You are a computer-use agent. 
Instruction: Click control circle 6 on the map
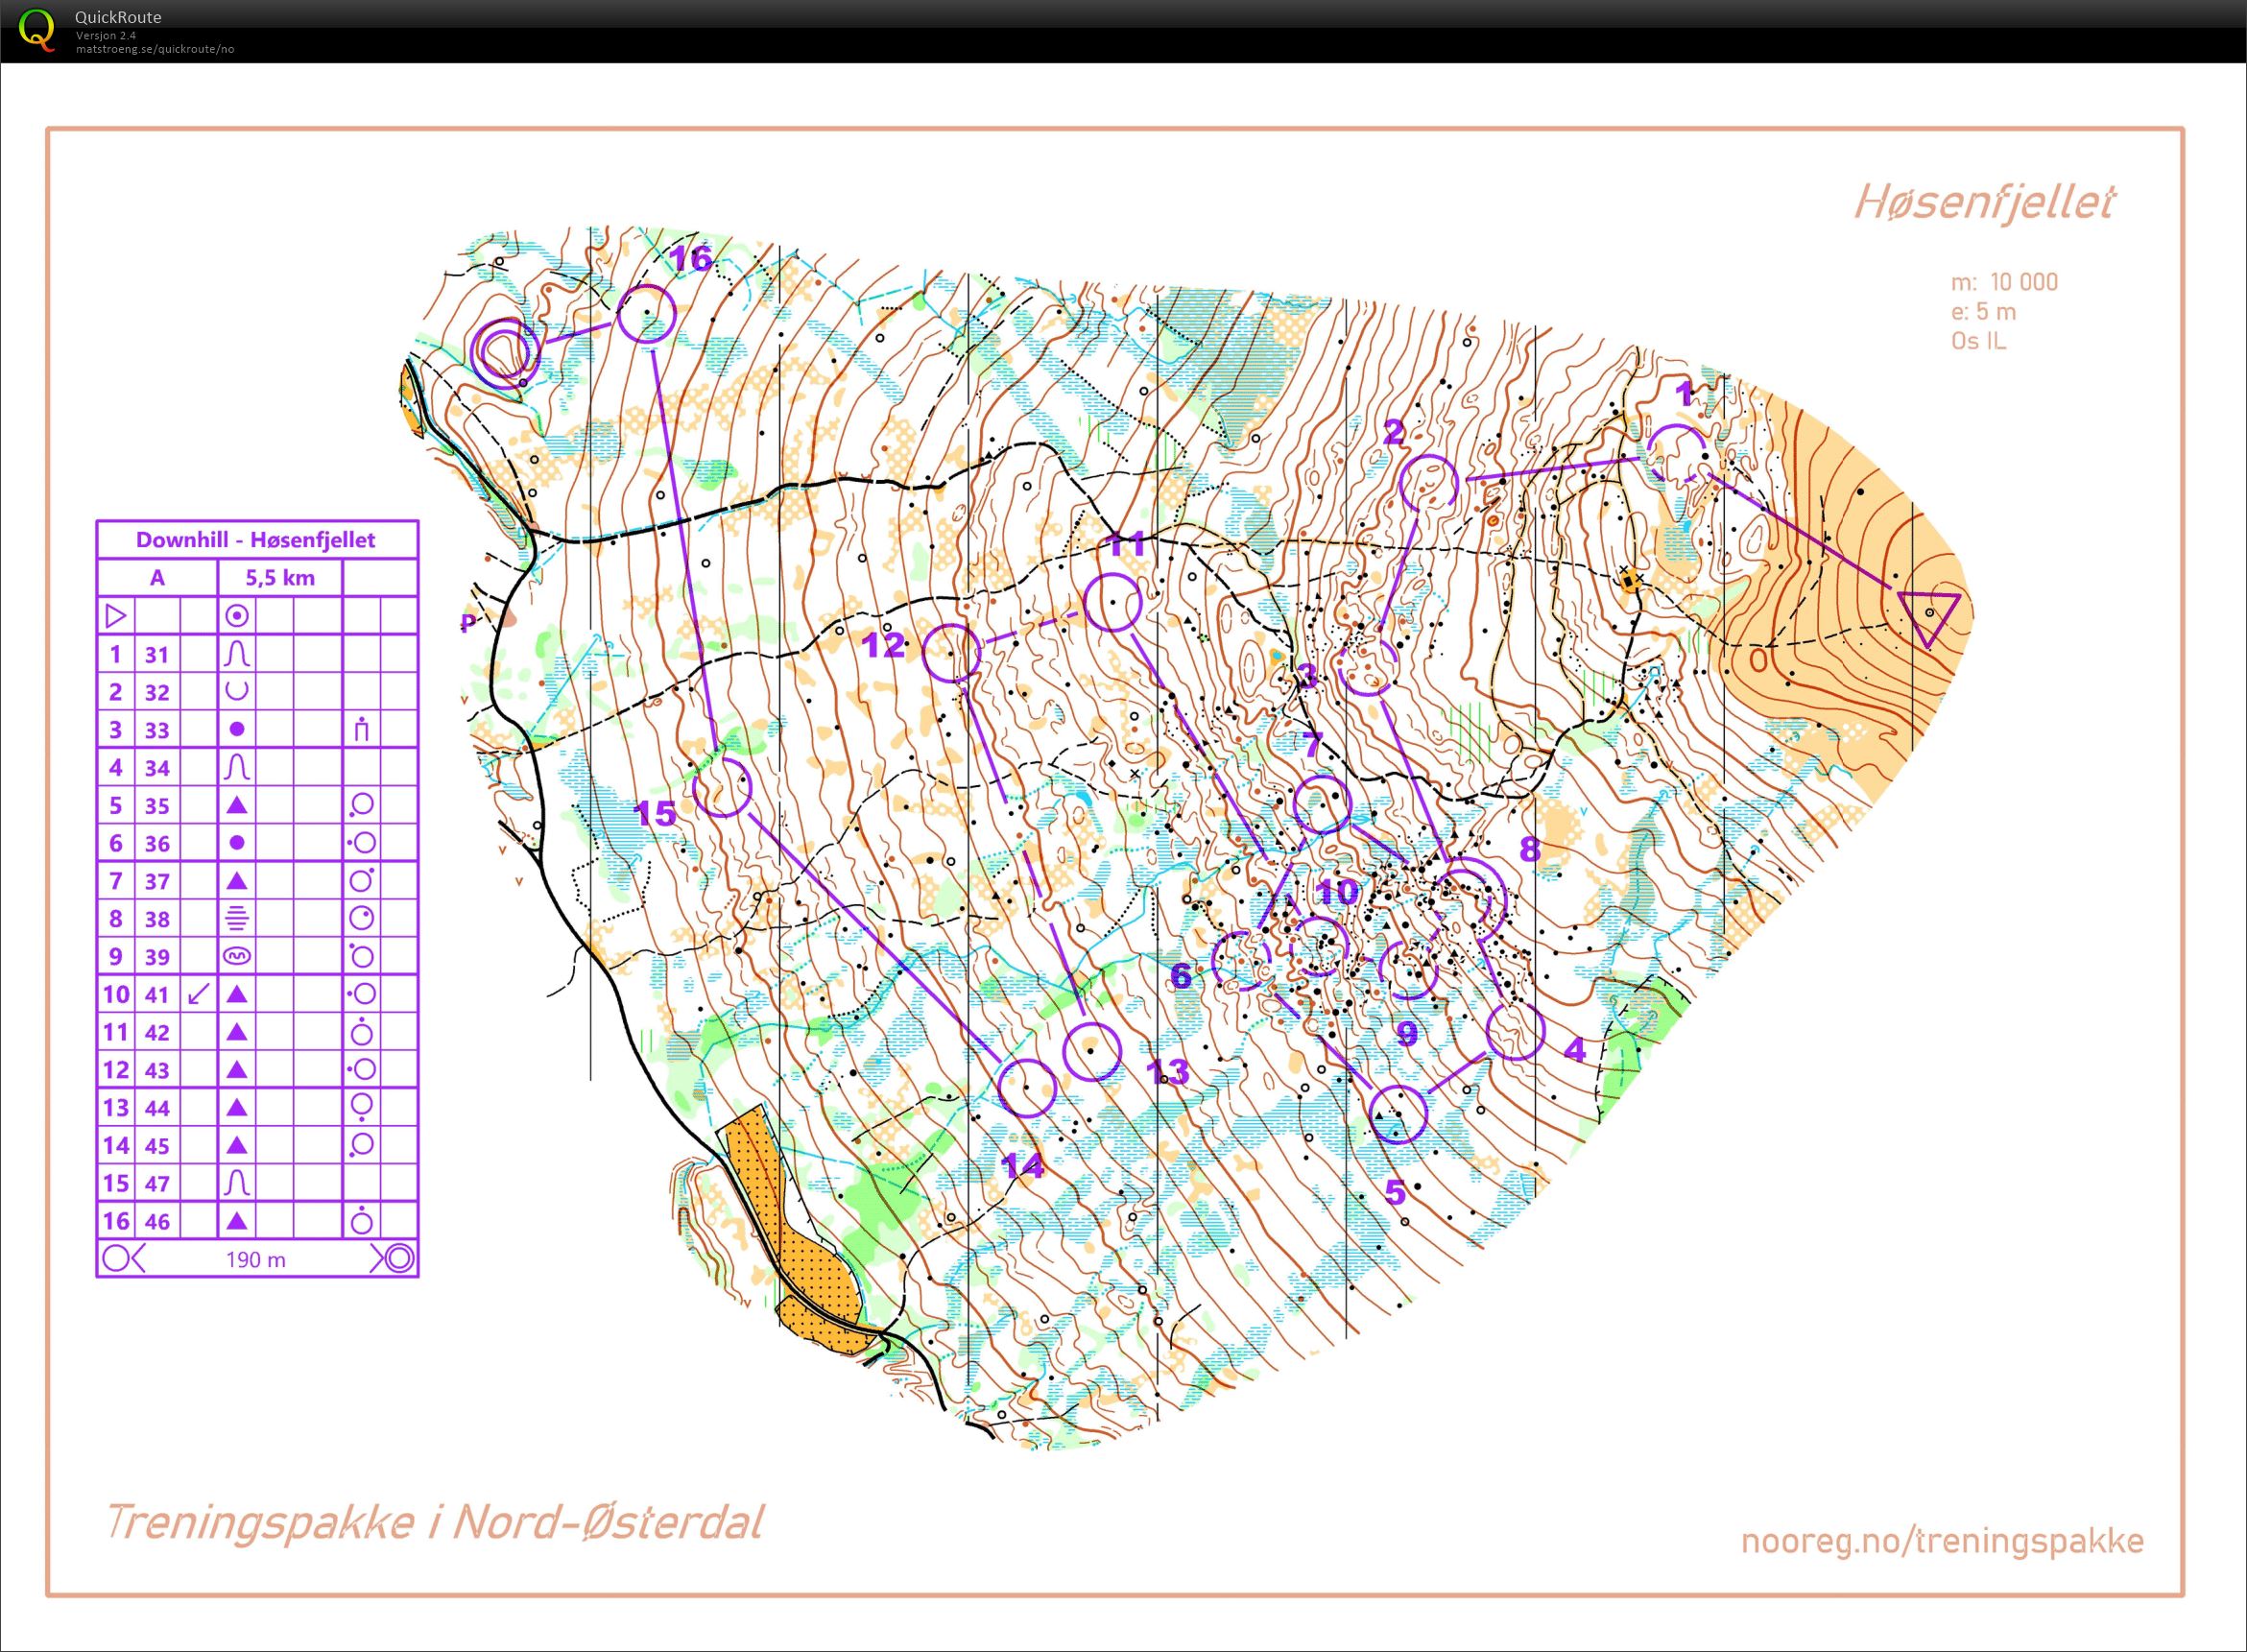point(1241,960)
